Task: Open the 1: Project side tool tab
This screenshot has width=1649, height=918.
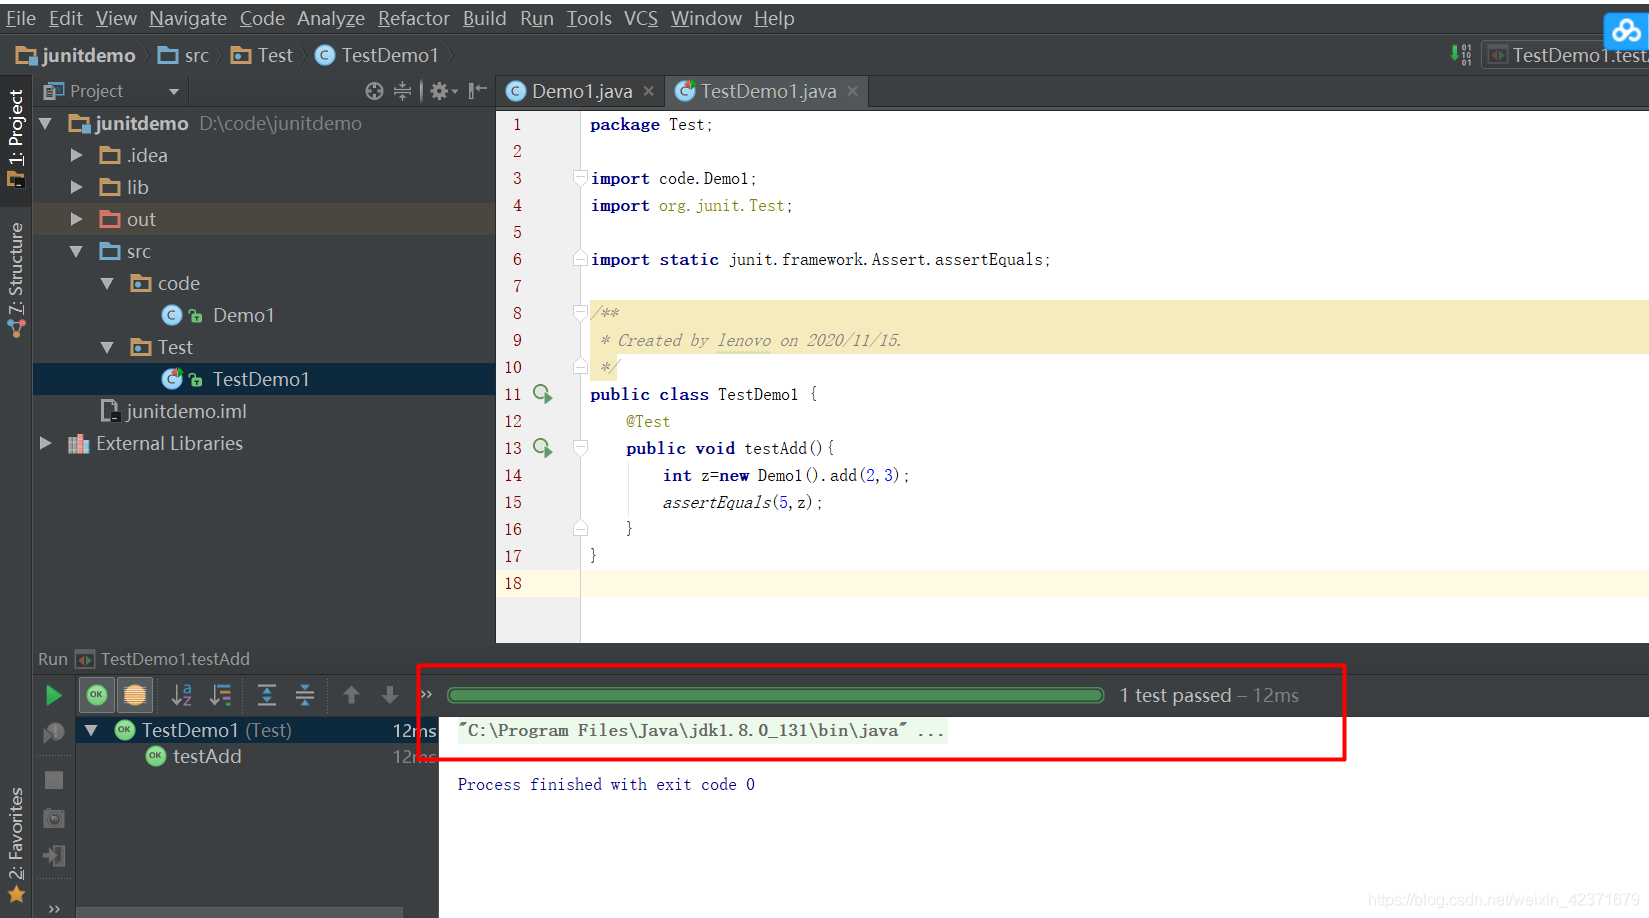Action: click(16, 138)
